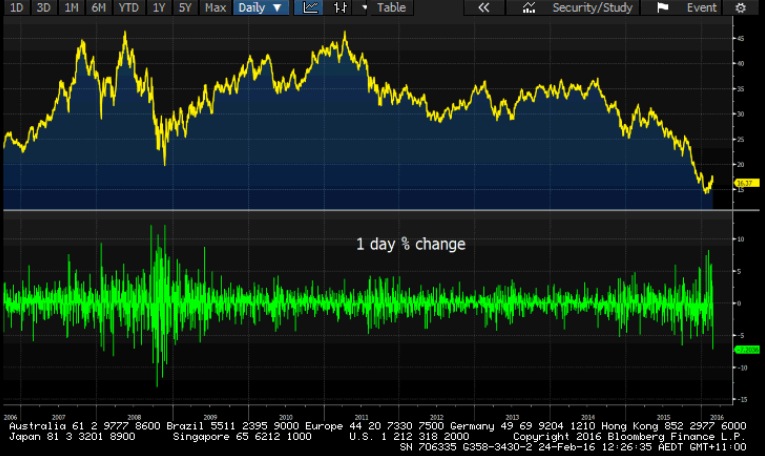Pick the 1M range selector
This screenshot has width=765, height=456.
click(71, 8)
